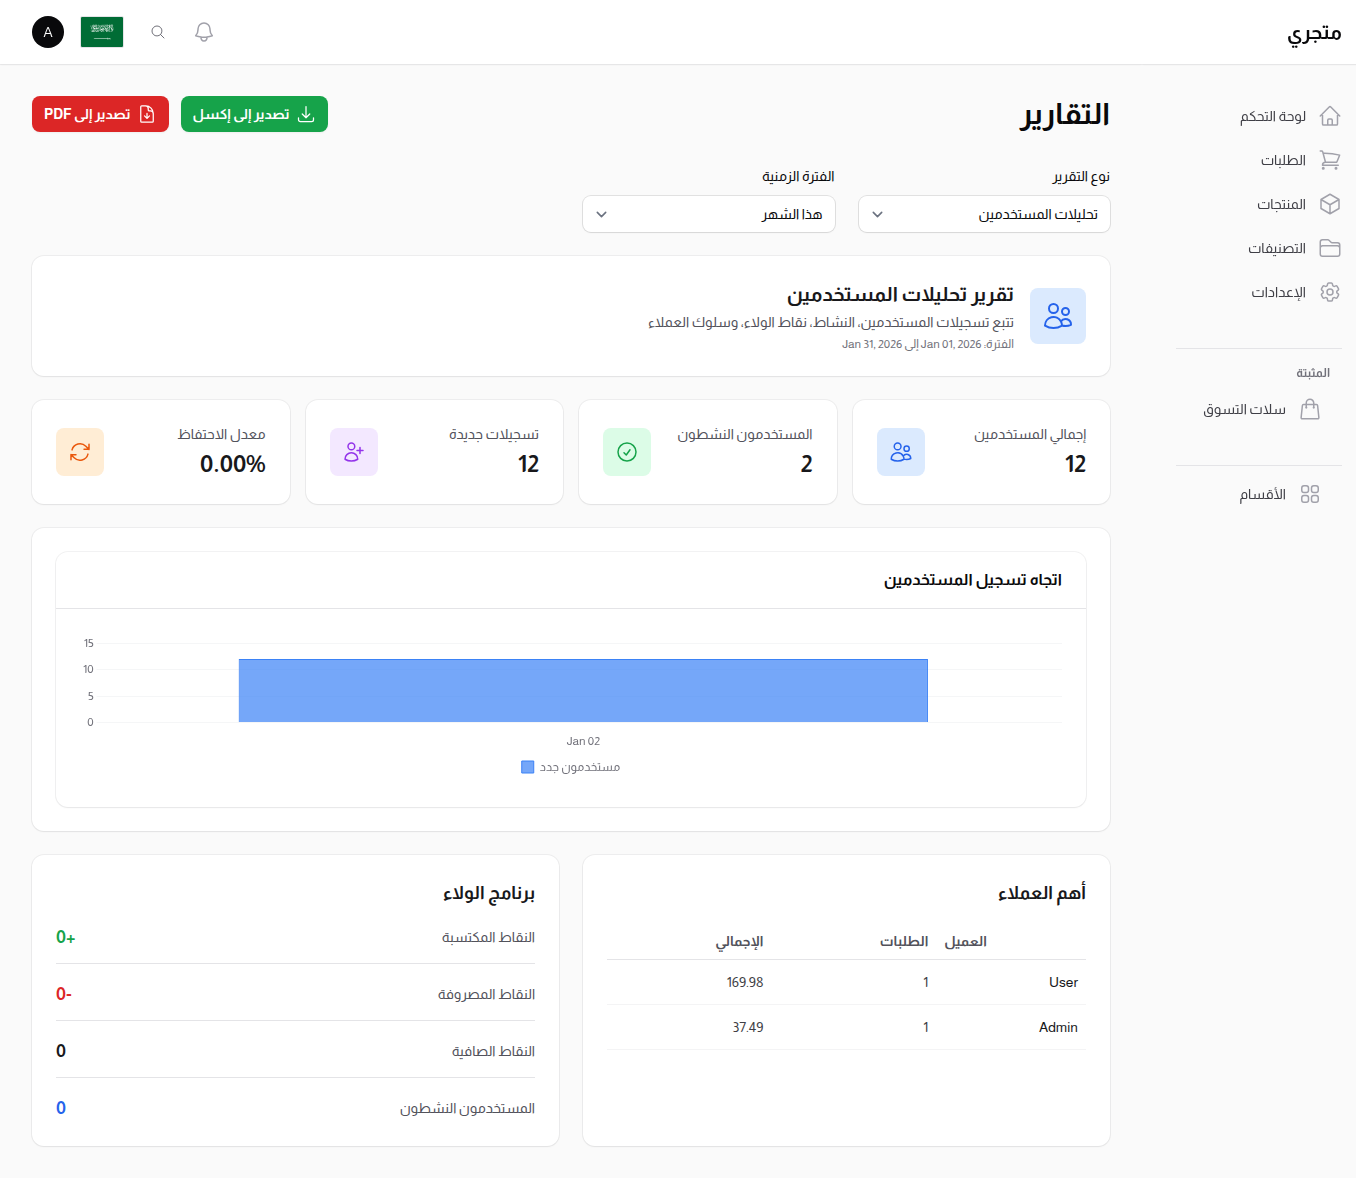Viewport: 1356px width, 1178px height.
Task: Click the تصدير إلى PDF button
Action: point(100,113)
